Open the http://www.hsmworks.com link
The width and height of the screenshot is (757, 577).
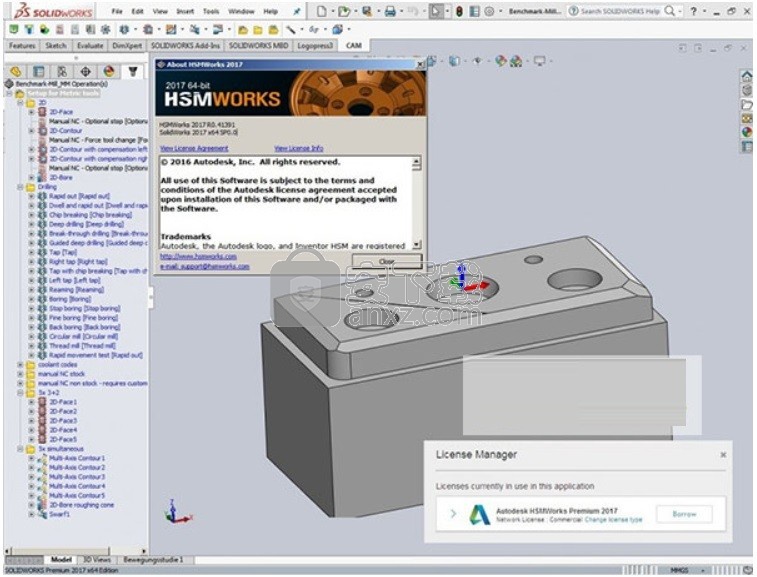click(x=198, y=256)
